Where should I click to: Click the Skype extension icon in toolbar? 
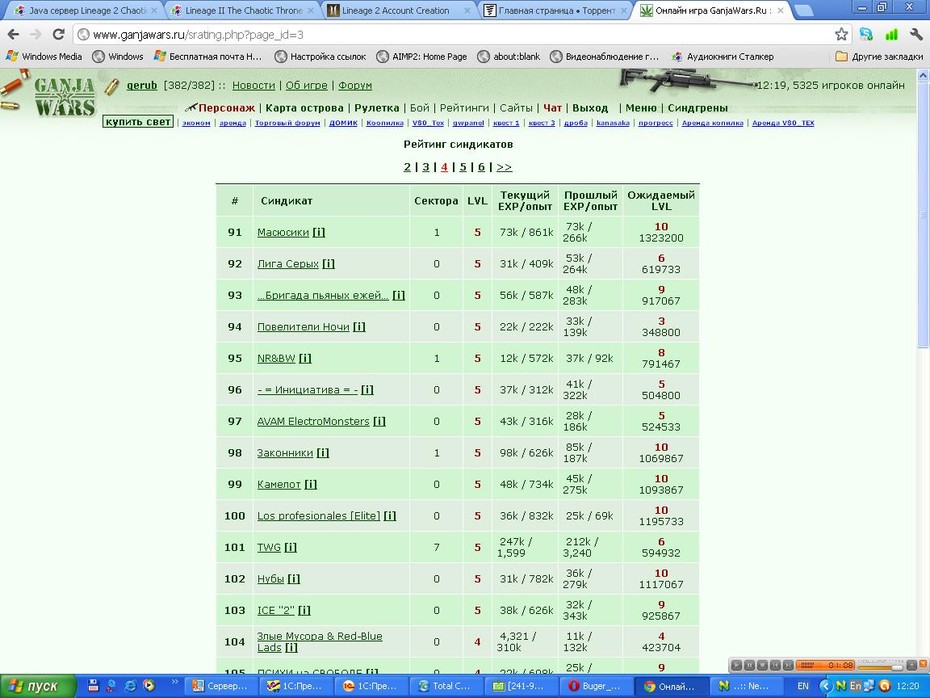[x=866, y=34]
